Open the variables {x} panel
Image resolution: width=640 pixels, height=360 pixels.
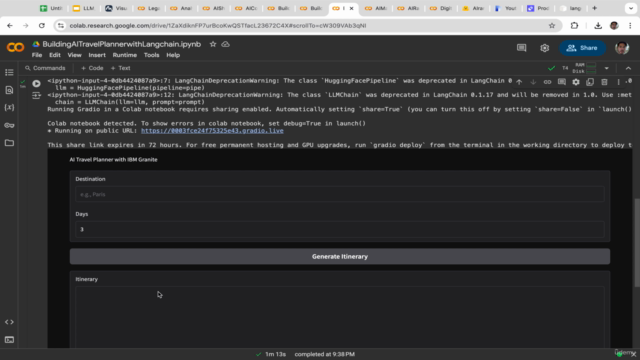tap(9, 107)
